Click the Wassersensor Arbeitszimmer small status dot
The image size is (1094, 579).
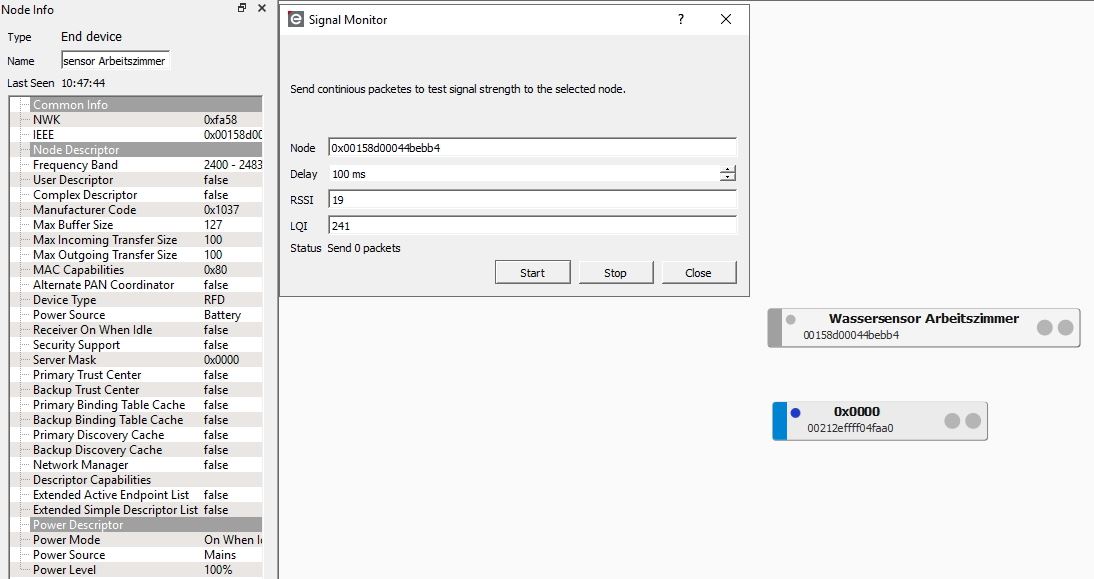click(790, 320)
